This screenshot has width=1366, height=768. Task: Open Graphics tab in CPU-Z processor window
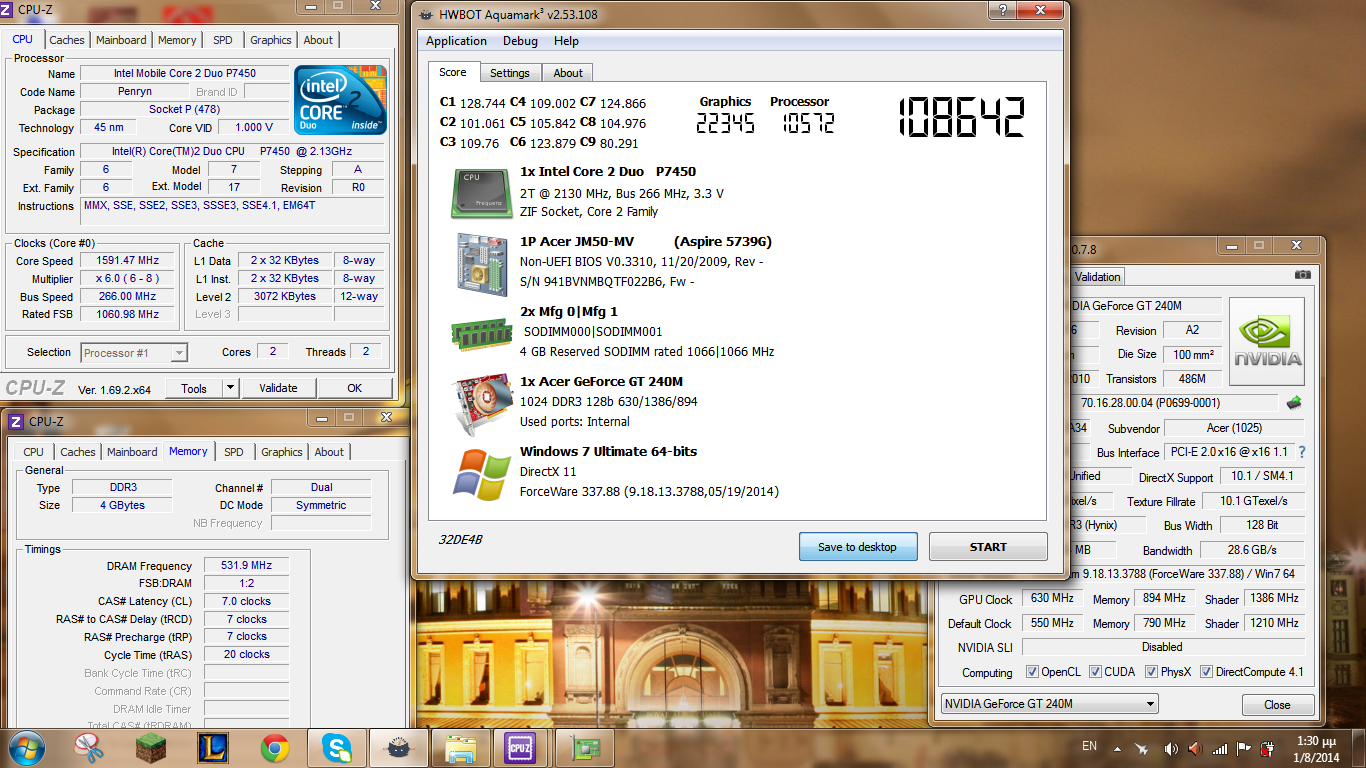pyautogui.click(x=271, y=40)
